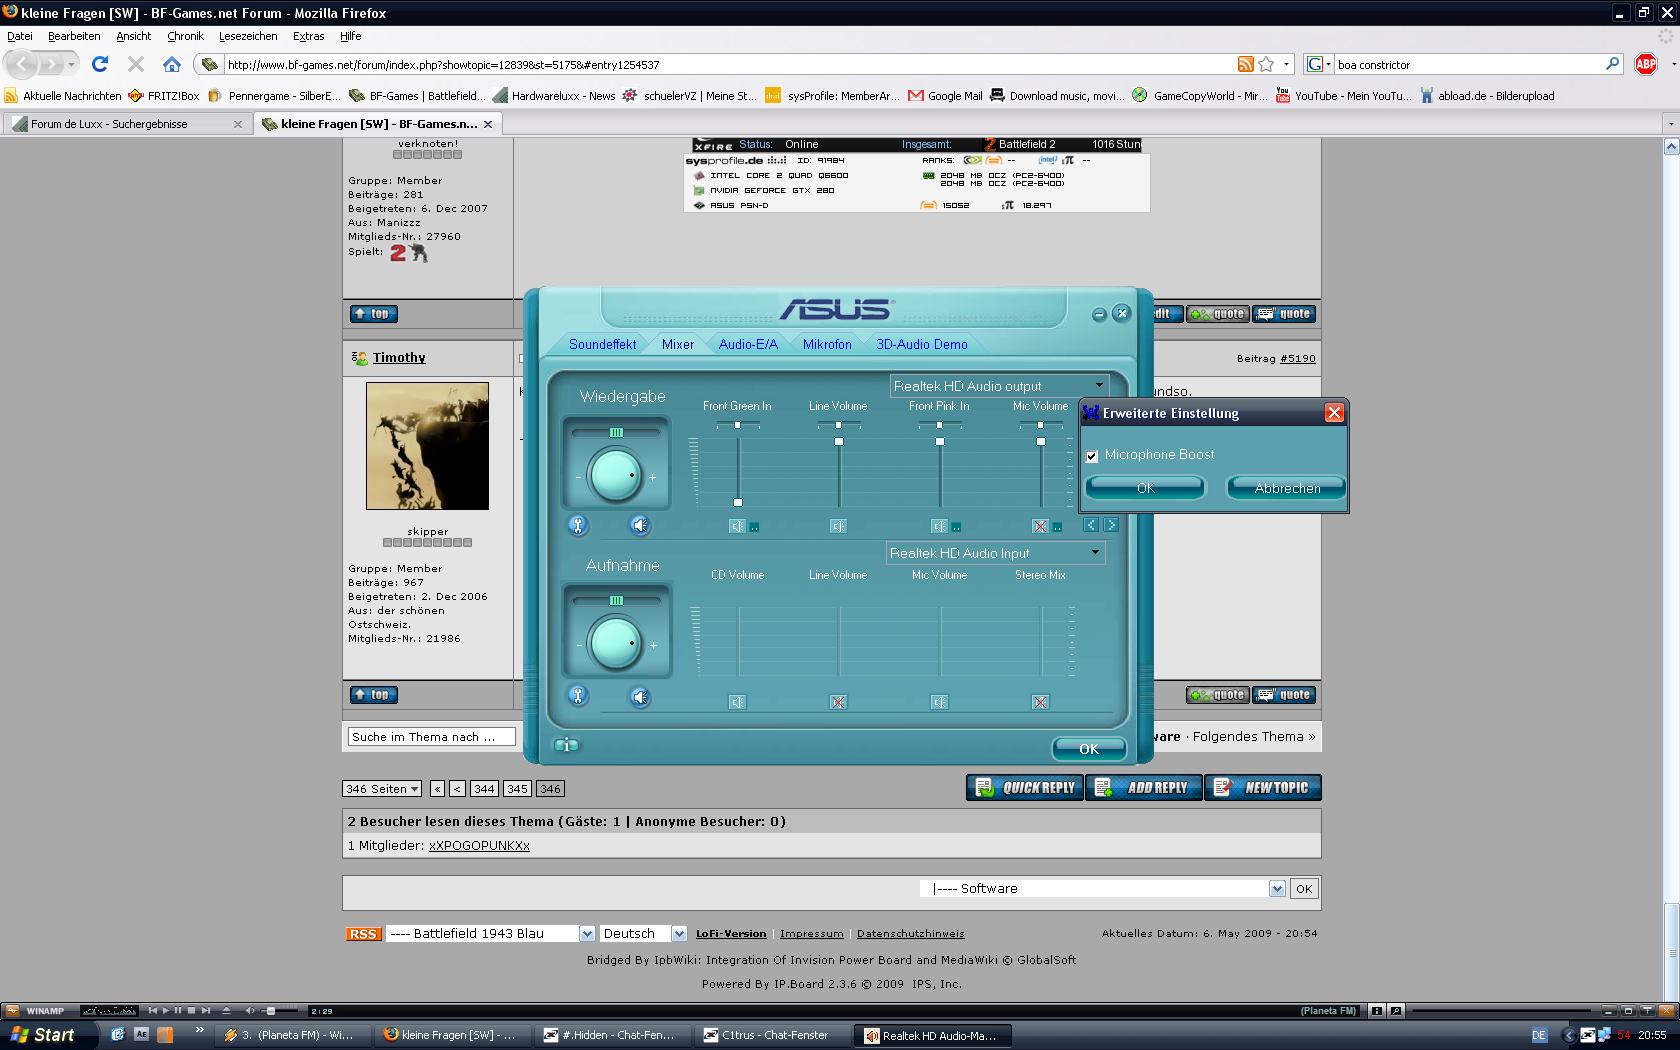Image resolution: width=1680 pixels, height=1050 pixels.
Task: Unmute recording Stereo Mix channel
Action: click(1040, 702)
